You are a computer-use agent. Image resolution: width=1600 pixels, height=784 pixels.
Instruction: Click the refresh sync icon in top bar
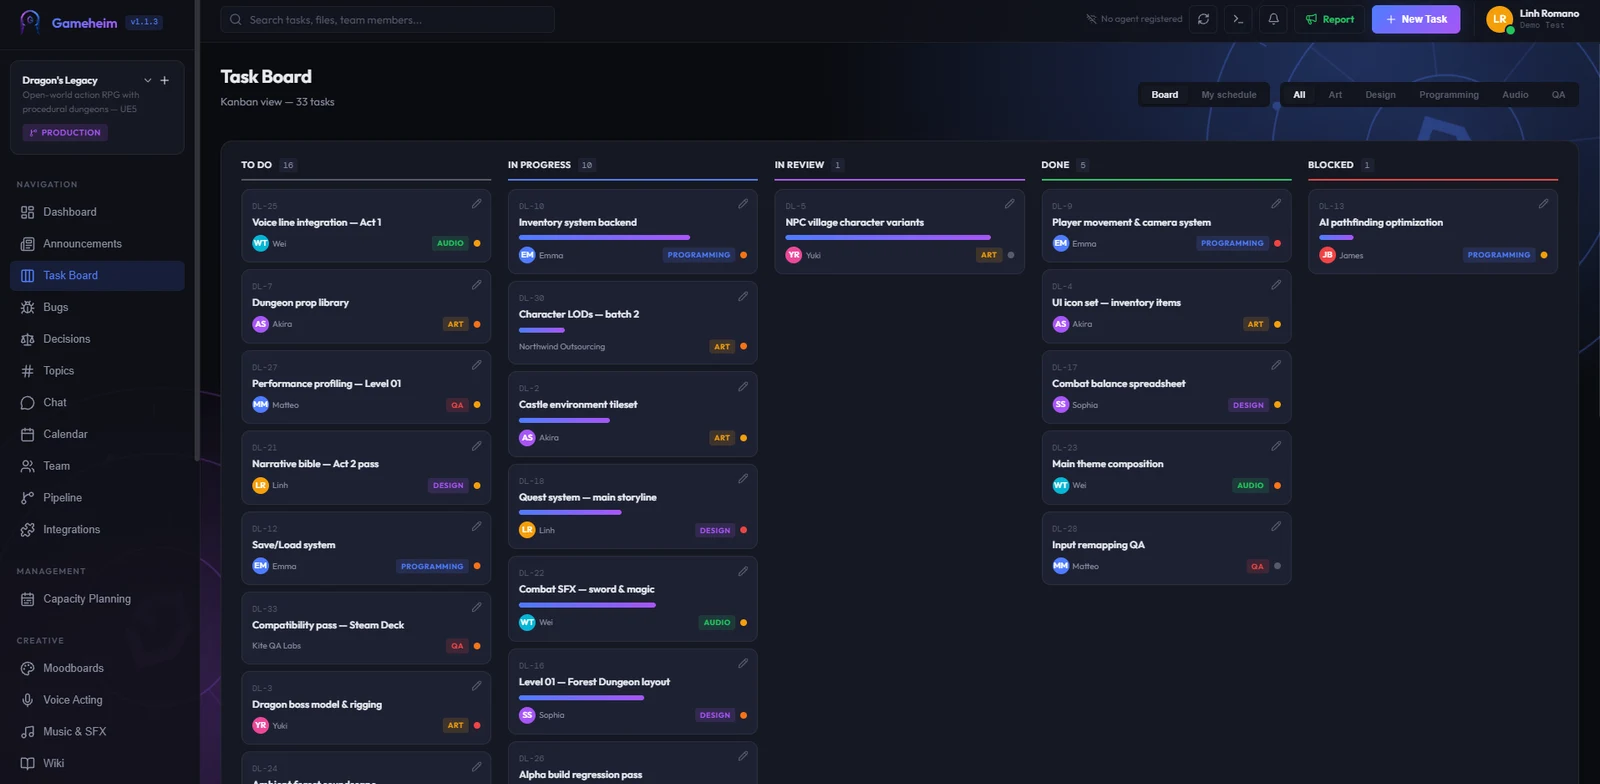[x=1203, y=19]
